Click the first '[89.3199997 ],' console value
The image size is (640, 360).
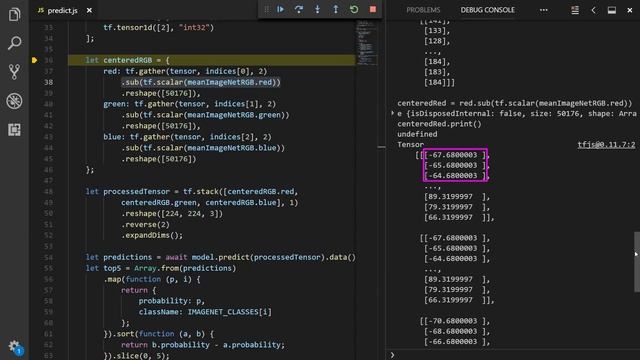(x=457, y=196)
